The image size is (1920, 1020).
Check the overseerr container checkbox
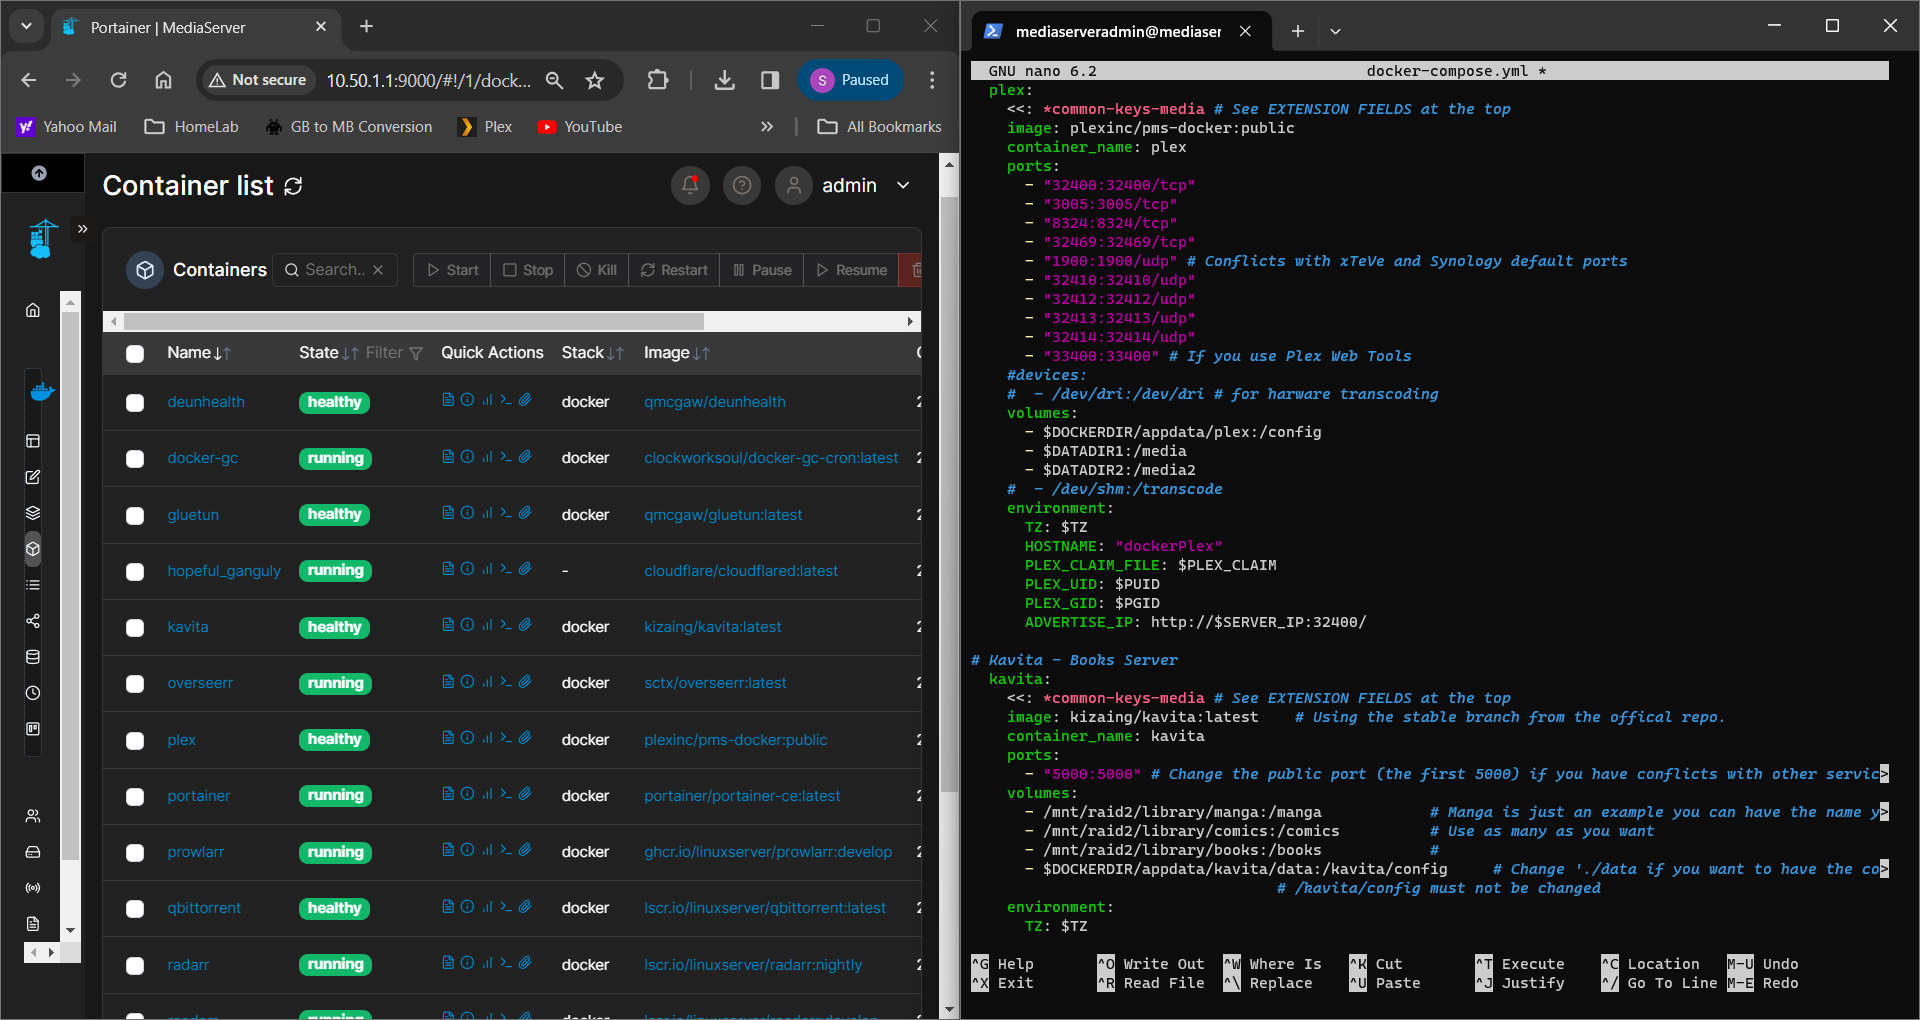135,684
